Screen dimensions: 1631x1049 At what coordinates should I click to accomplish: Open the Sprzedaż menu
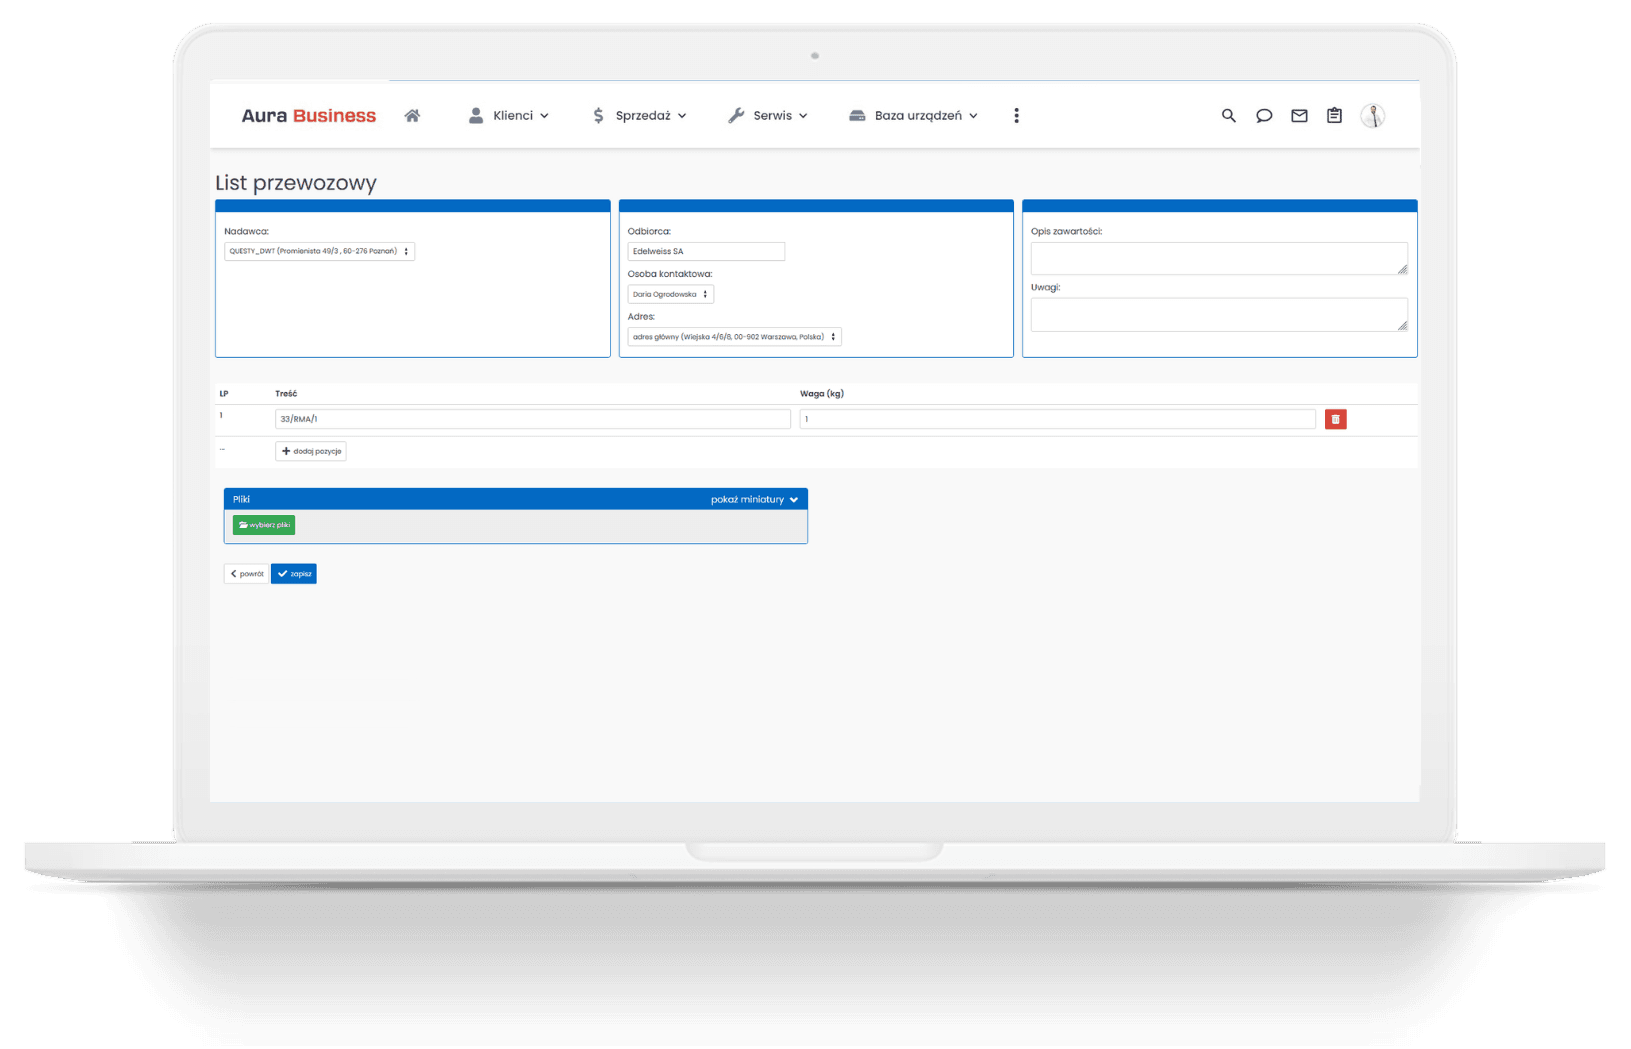point(639,116)
